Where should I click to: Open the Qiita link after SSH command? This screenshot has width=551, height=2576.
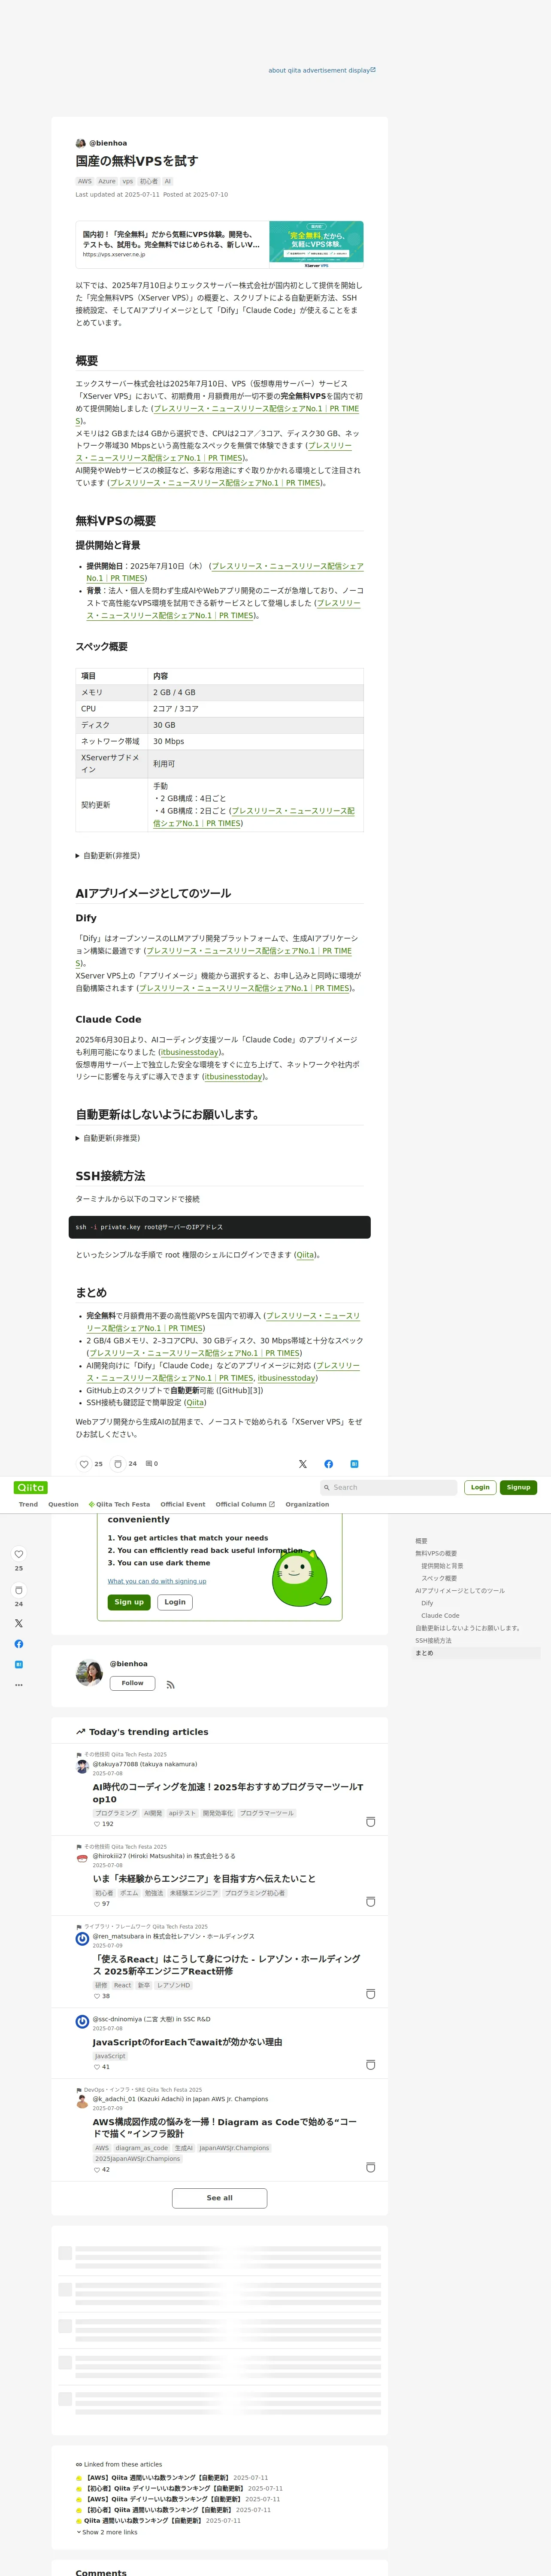coord(305,1254)
